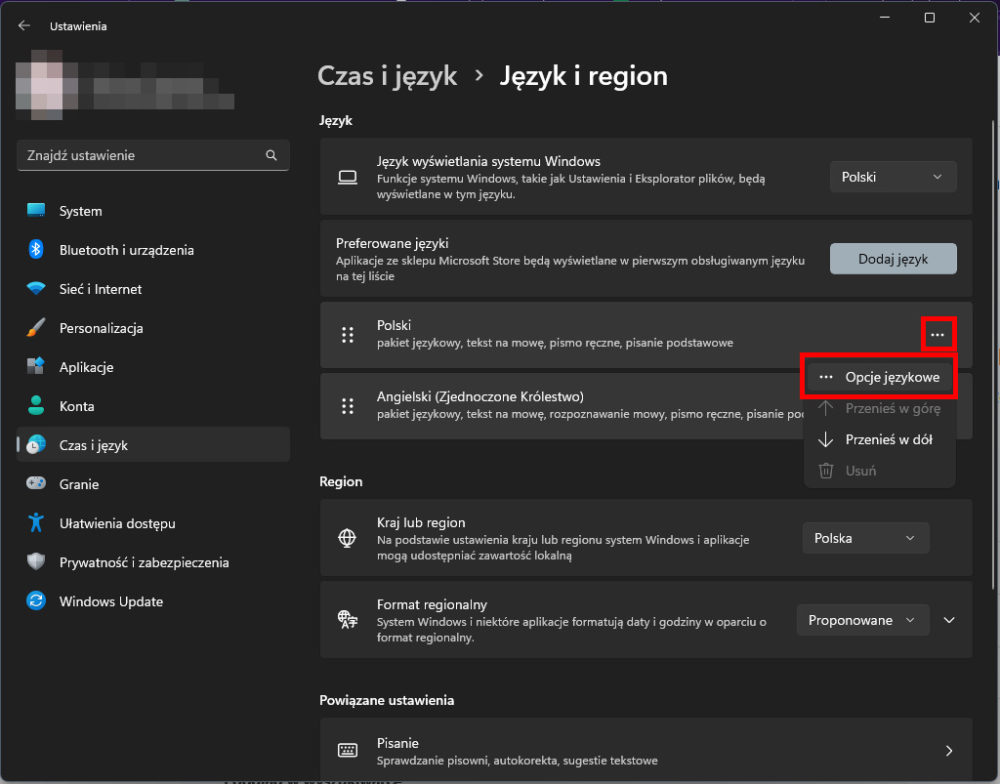Click the Angielski (Zjednoczone Królestwo) language name
The image size is (1000, 784).
click(480, 396)
